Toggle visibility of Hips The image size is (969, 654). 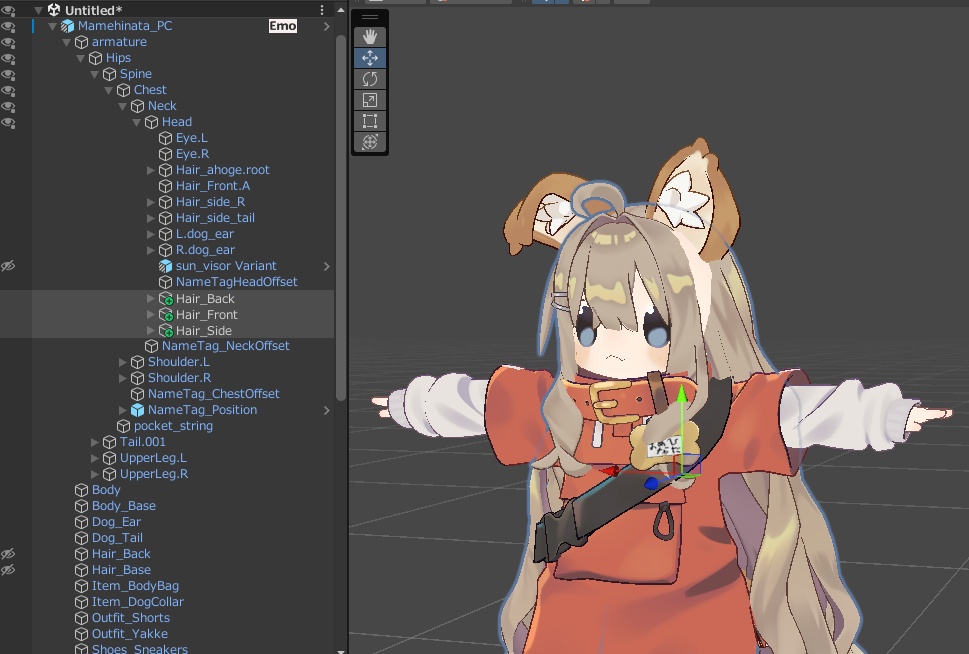click(x=8, y=58)
